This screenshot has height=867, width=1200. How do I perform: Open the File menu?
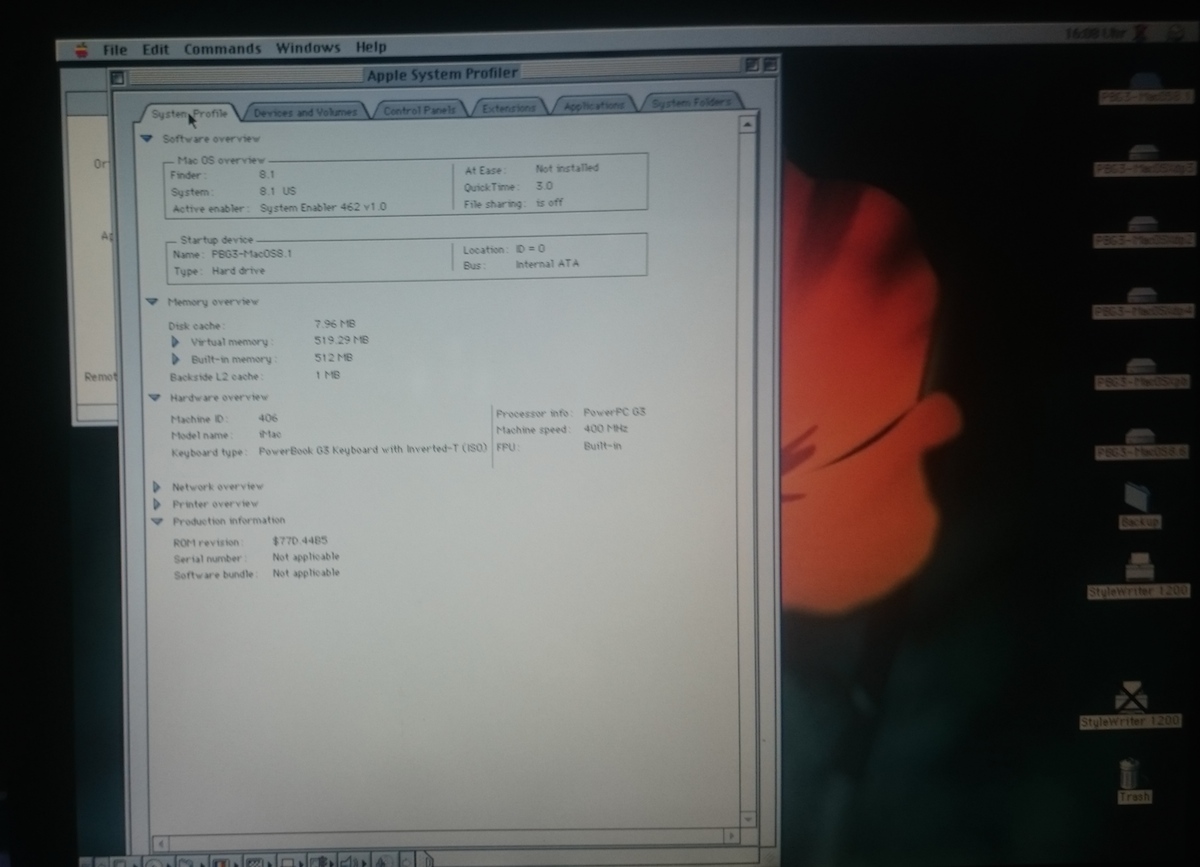pyautogui.click(x=115, y=49)
